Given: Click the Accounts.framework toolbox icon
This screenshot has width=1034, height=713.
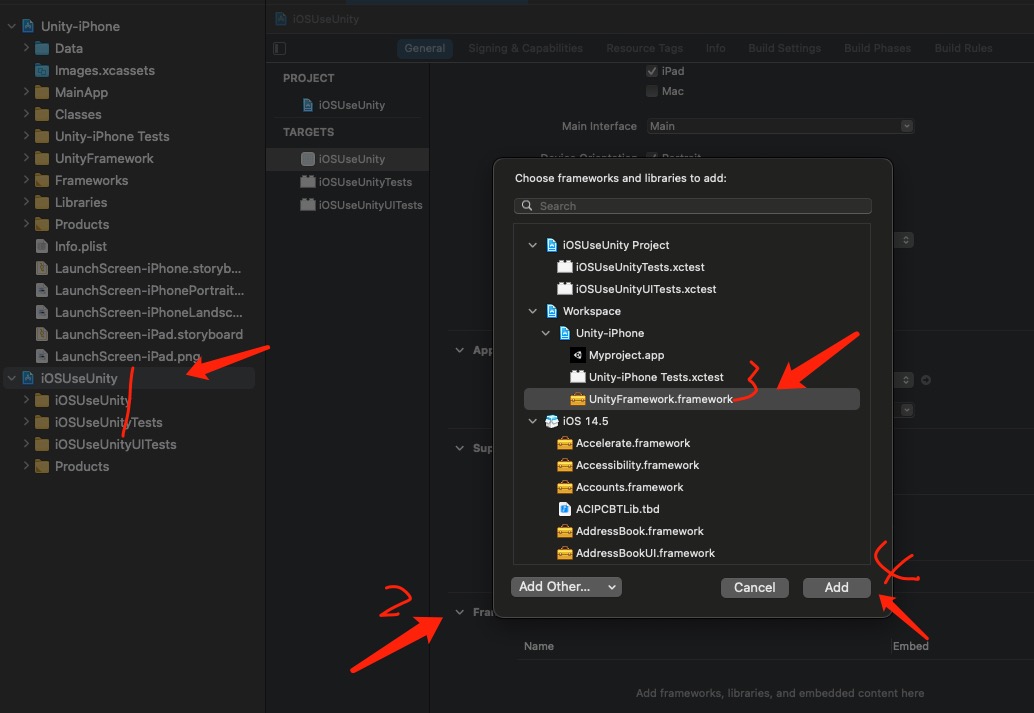Looking at the screenshot, I should [564, 487].
